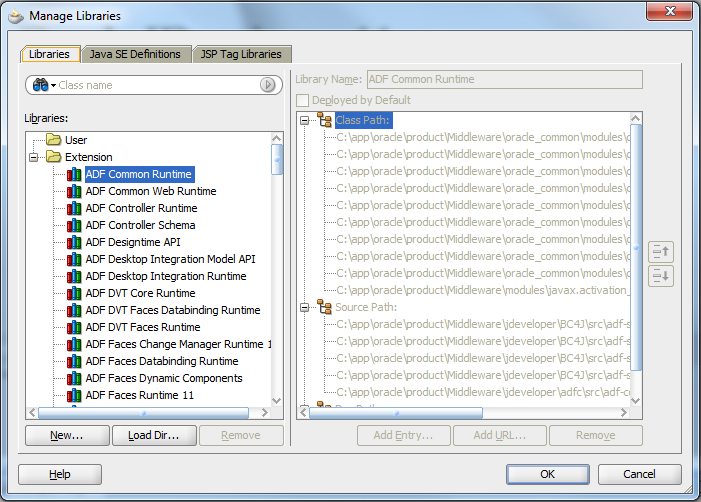Image resolution: width=701 pixels, height=502 pixels.
Task: Click the Class name search field
Action: point(158,85)
